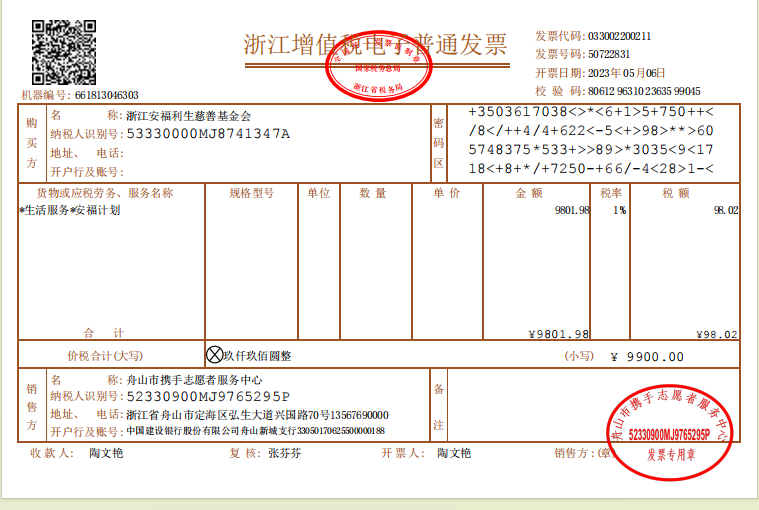
Task: Click seller bank account 中国建设银行股份有限公司舟山新城支行
Action: (212, 431)
